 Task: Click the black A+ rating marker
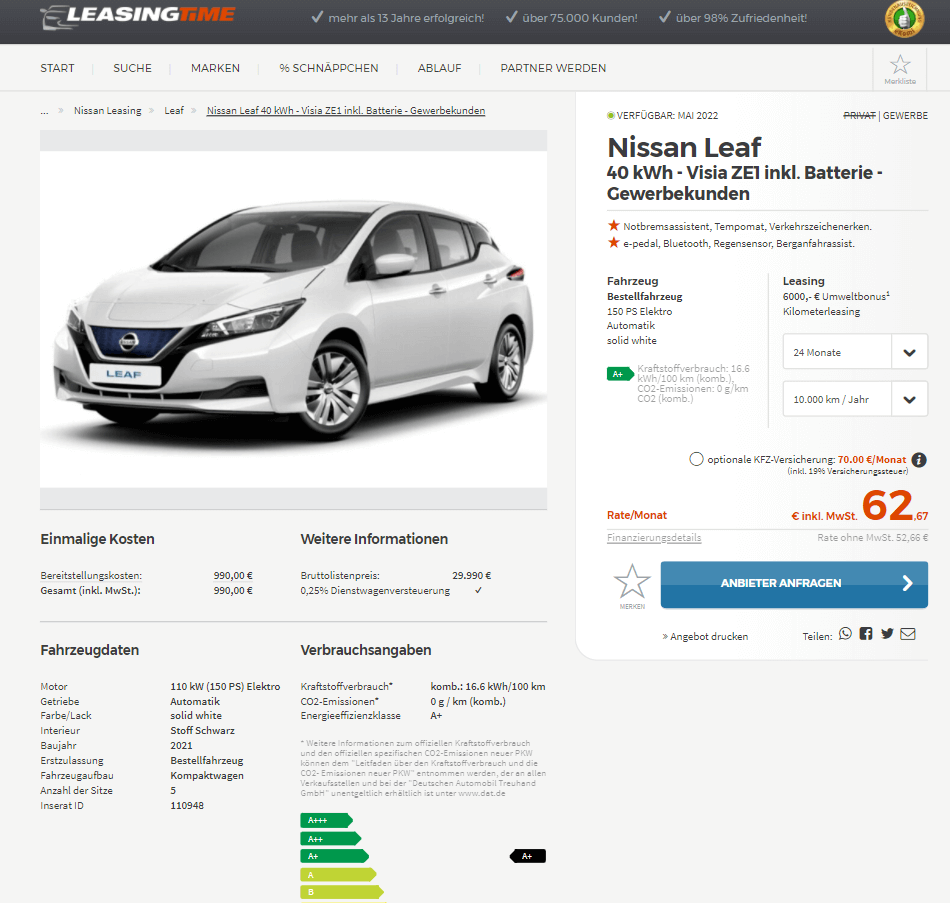point(528,856)
